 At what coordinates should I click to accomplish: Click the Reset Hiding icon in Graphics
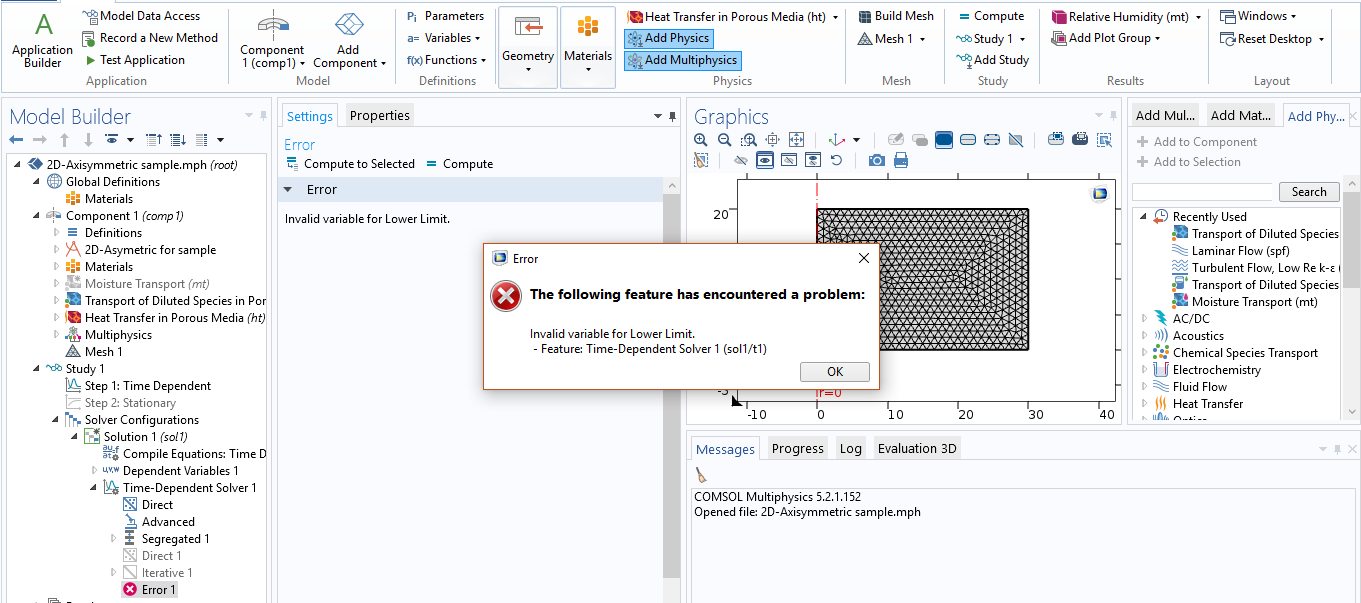[836, 160]
